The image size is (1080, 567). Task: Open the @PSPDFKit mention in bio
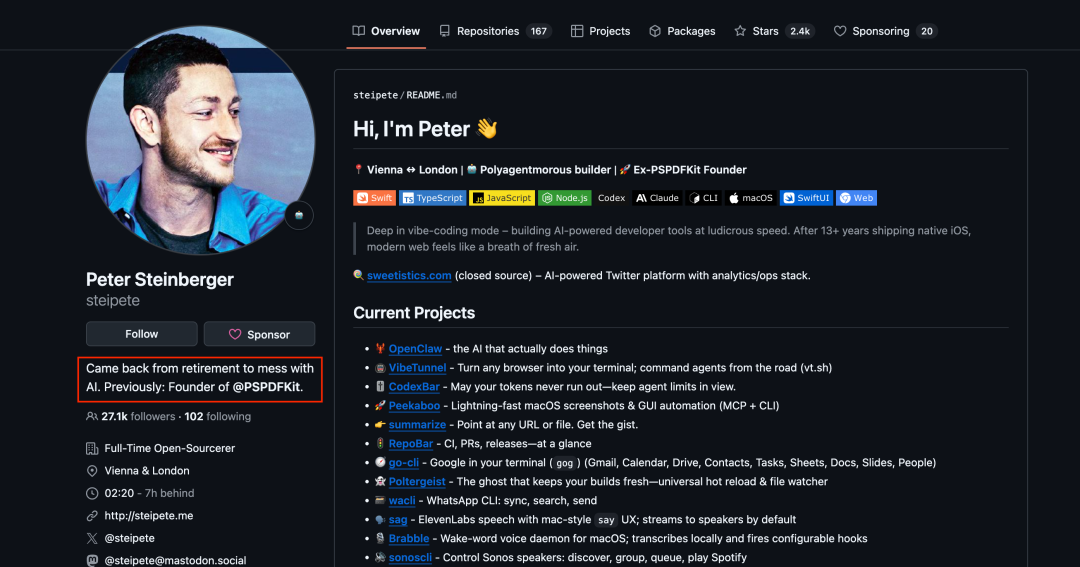(x=265, y=387)
